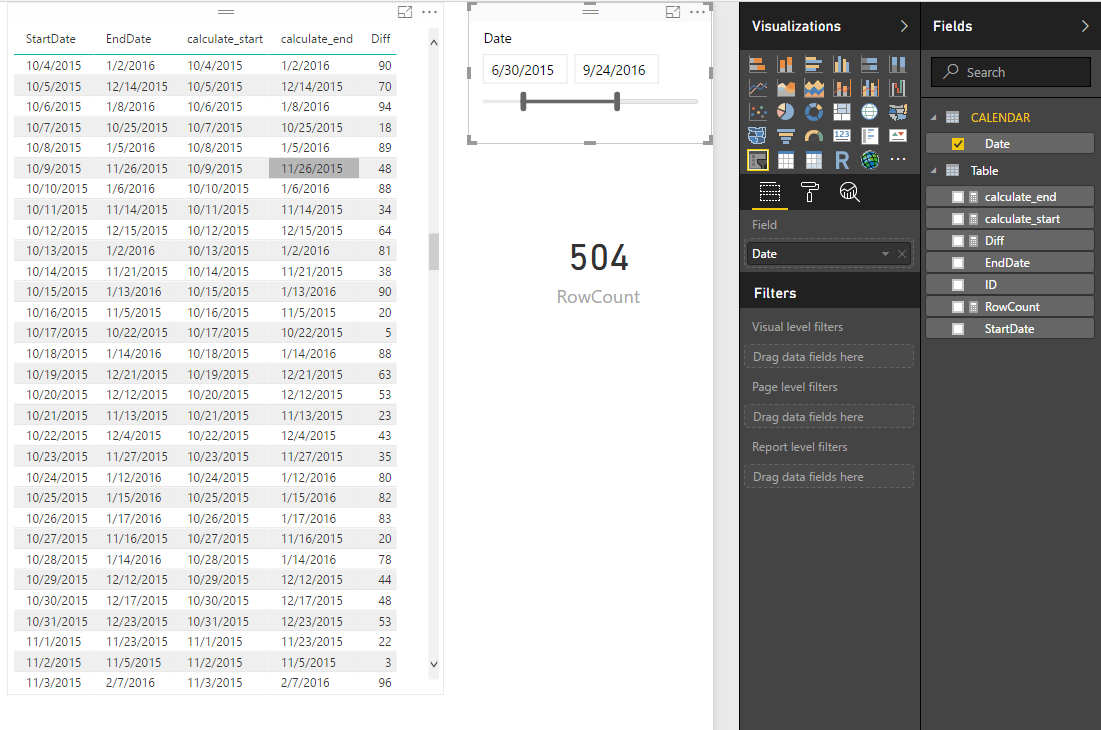This screenshot has height=730, width=1101.
Task: Select the Line and stacked column chart
Action: click(x=841, y=88)
